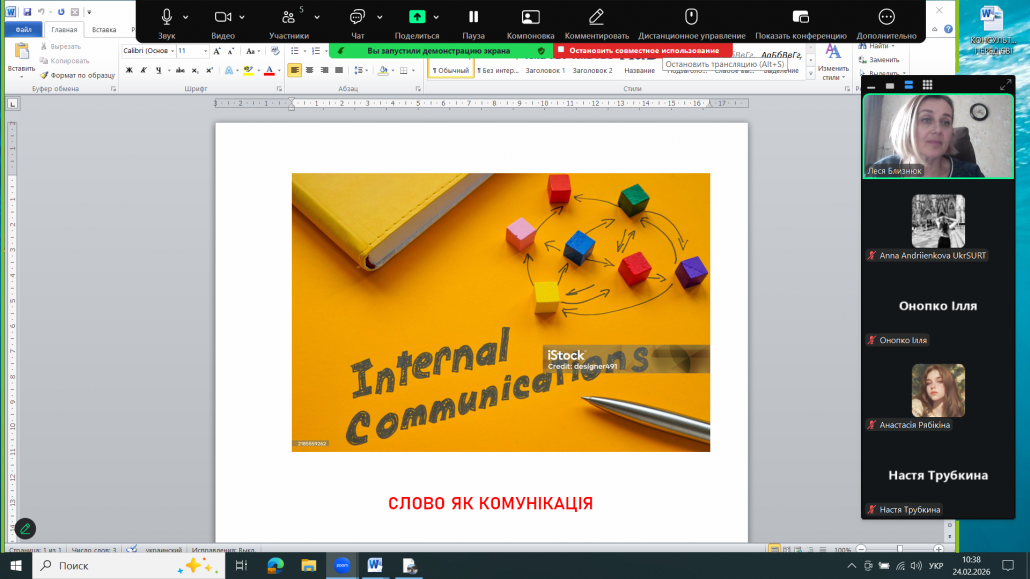Expand audio options arrow next to Звук

click(x=186, y=17)
